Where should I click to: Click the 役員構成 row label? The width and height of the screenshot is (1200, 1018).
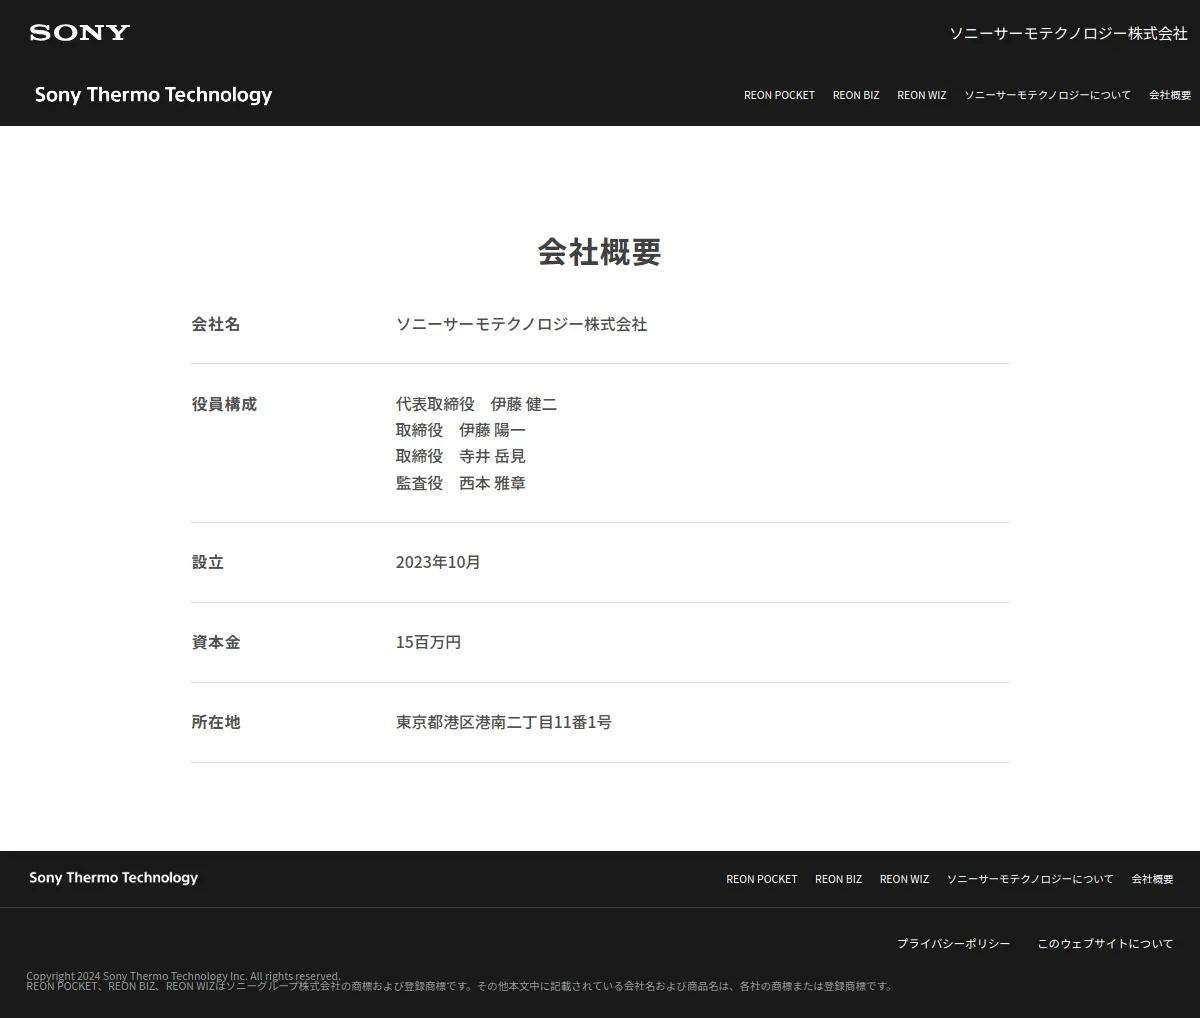coord(224,404)
